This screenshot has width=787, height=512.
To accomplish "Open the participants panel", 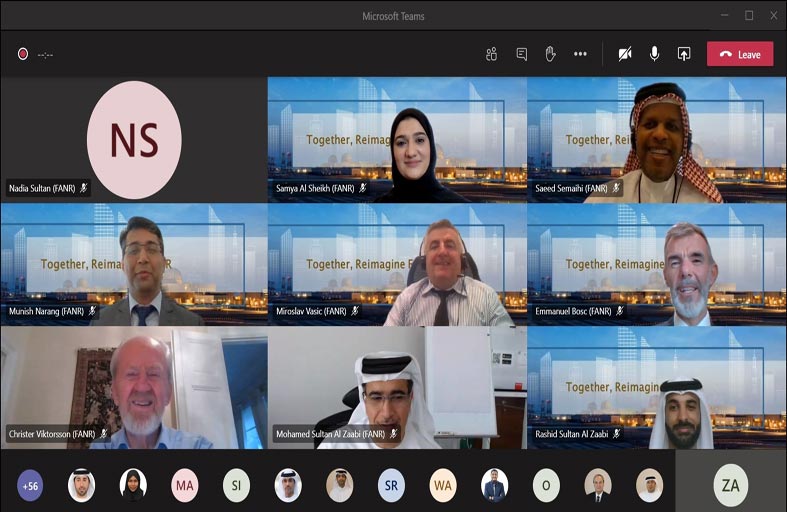I will click(491, 54).
